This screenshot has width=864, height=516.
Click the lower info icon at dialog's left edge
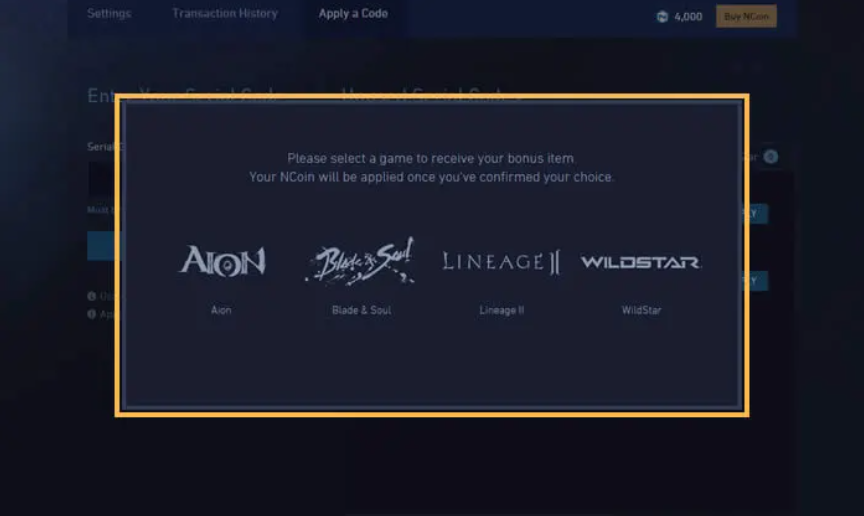click(91, 314)
